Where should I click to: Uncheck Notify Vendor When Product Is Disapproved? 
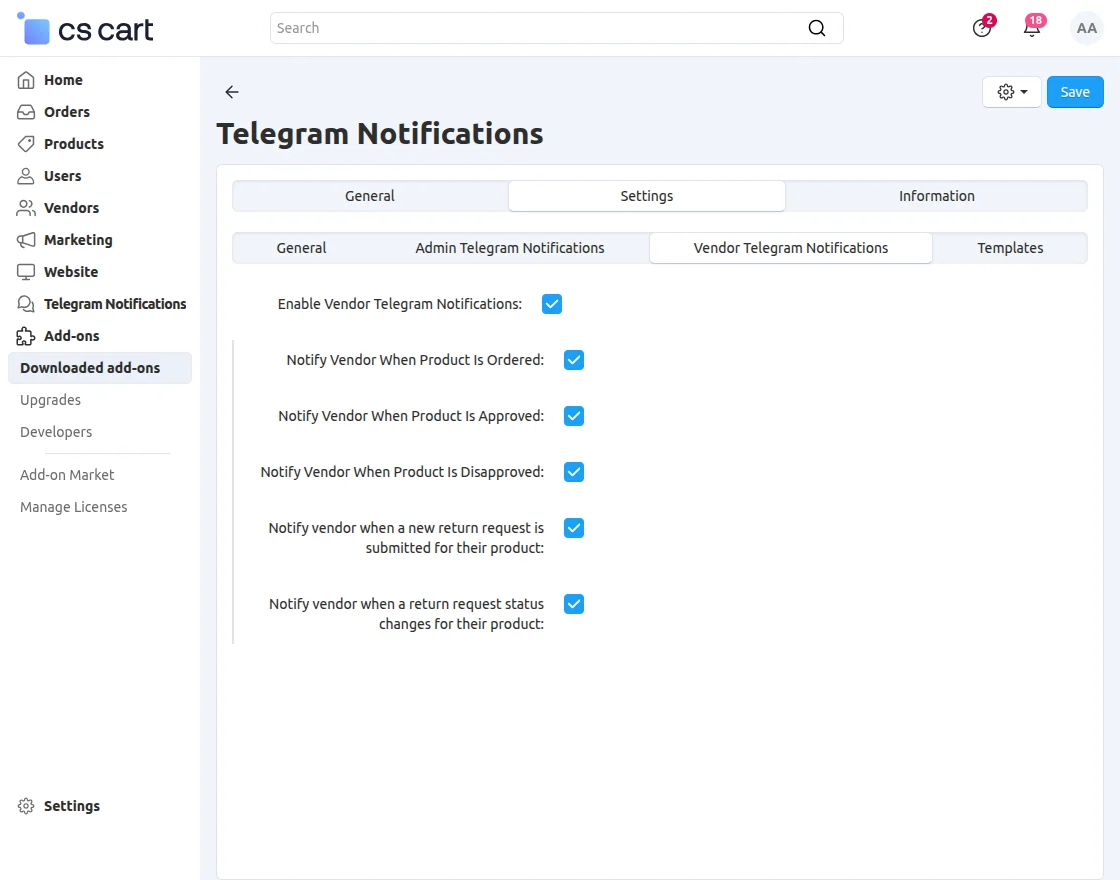coord(574,472)
